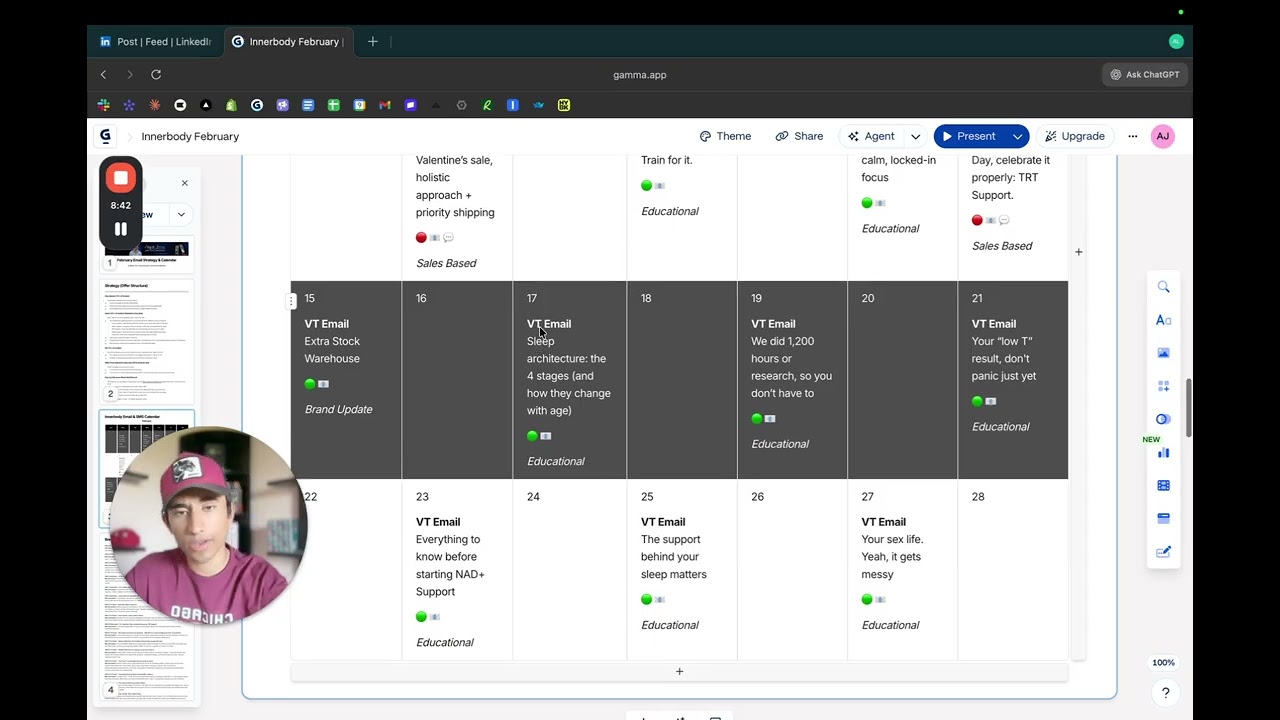Click low T result text on 21

[1003, 359]
